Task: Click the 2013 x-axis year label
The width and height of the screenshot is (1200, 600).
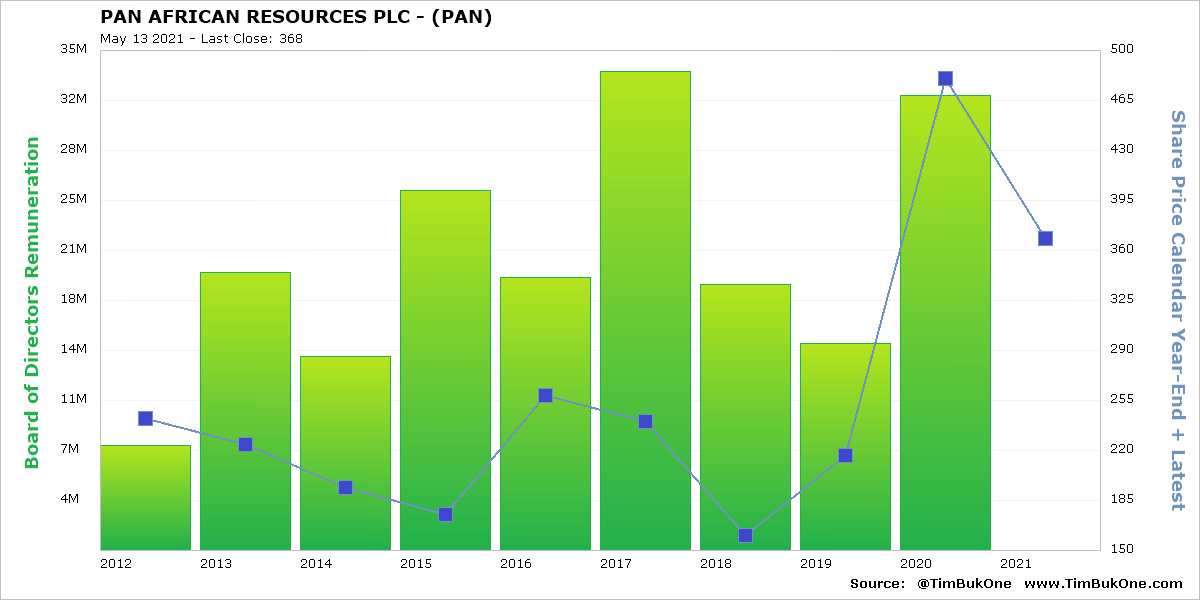Action: 216,564
